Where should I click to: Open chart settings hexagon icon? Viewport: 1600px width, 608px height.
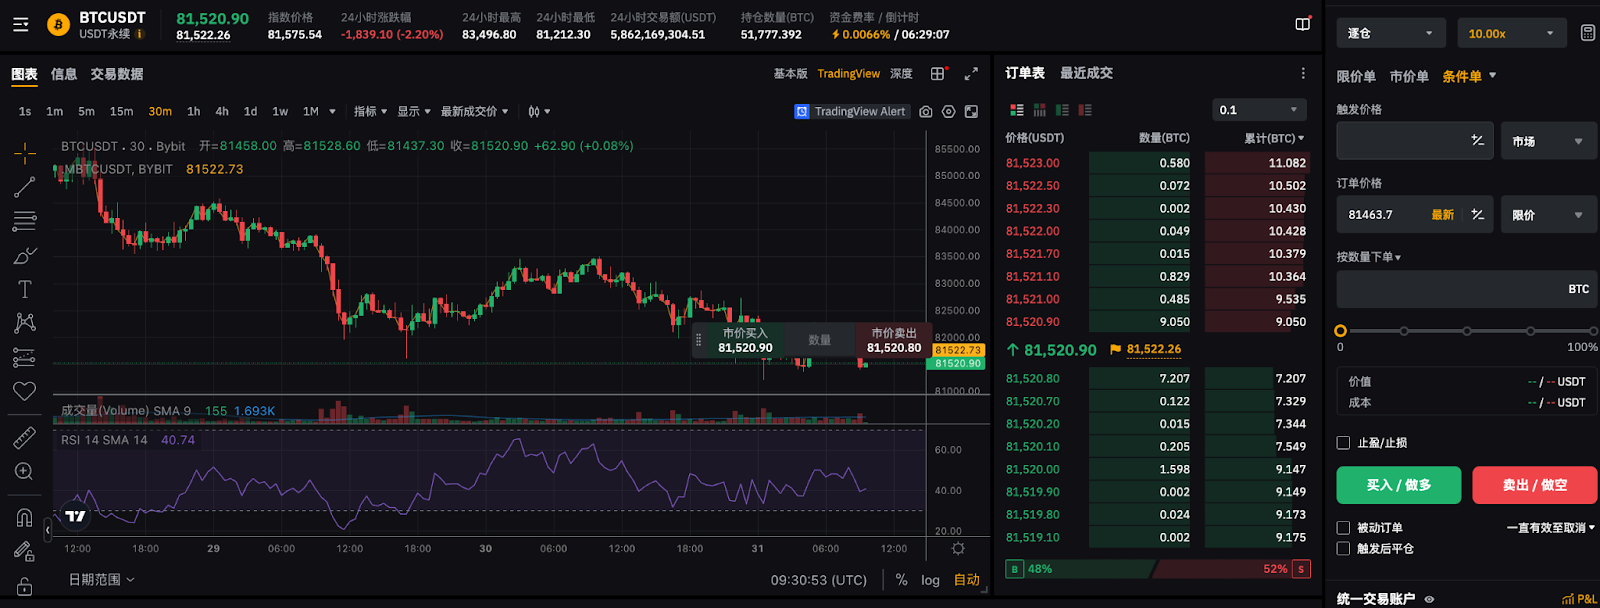coord(948,112)
